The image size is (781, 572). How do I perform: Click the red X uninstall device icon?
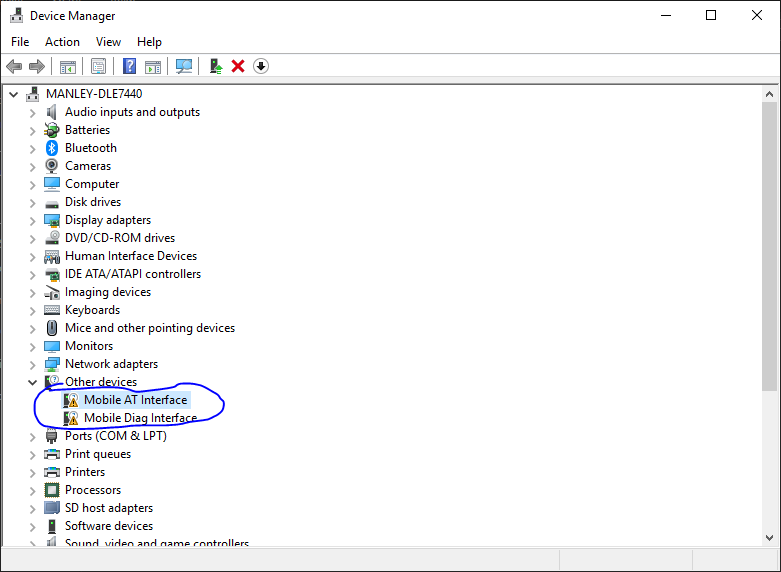tap(238, 66)
